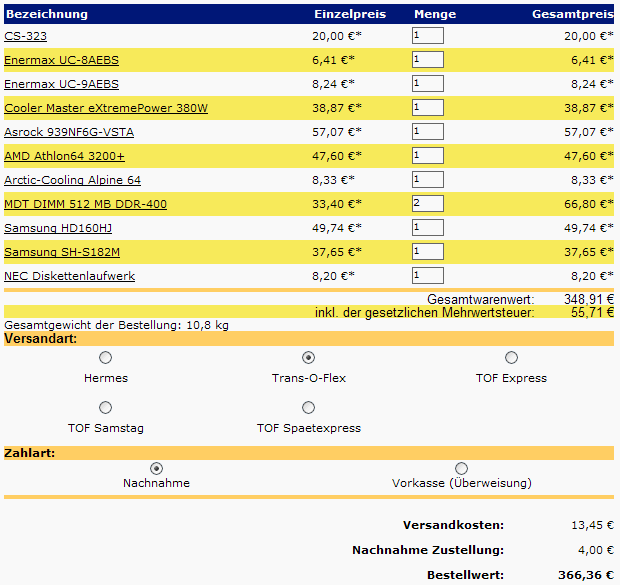Click the Einzelpreis column header
Image resolution: width=620 pixels, height=585 pixels.
point(350,14)
